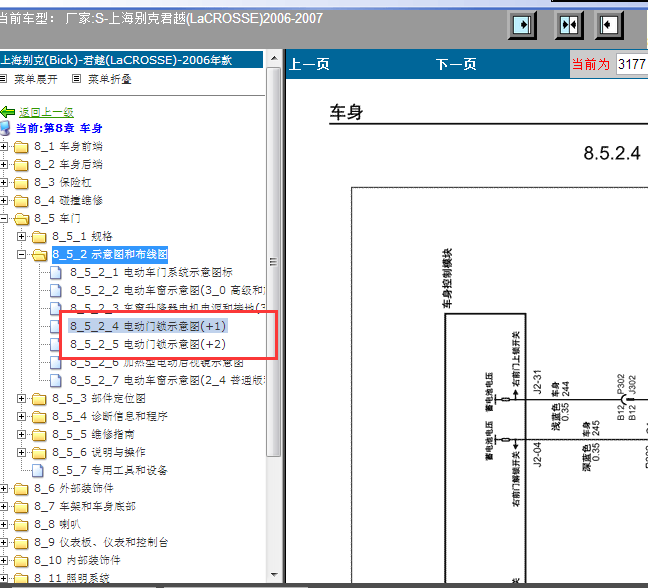
Task: Go to previous page with 上一页
Action: [x=309, y=64]
